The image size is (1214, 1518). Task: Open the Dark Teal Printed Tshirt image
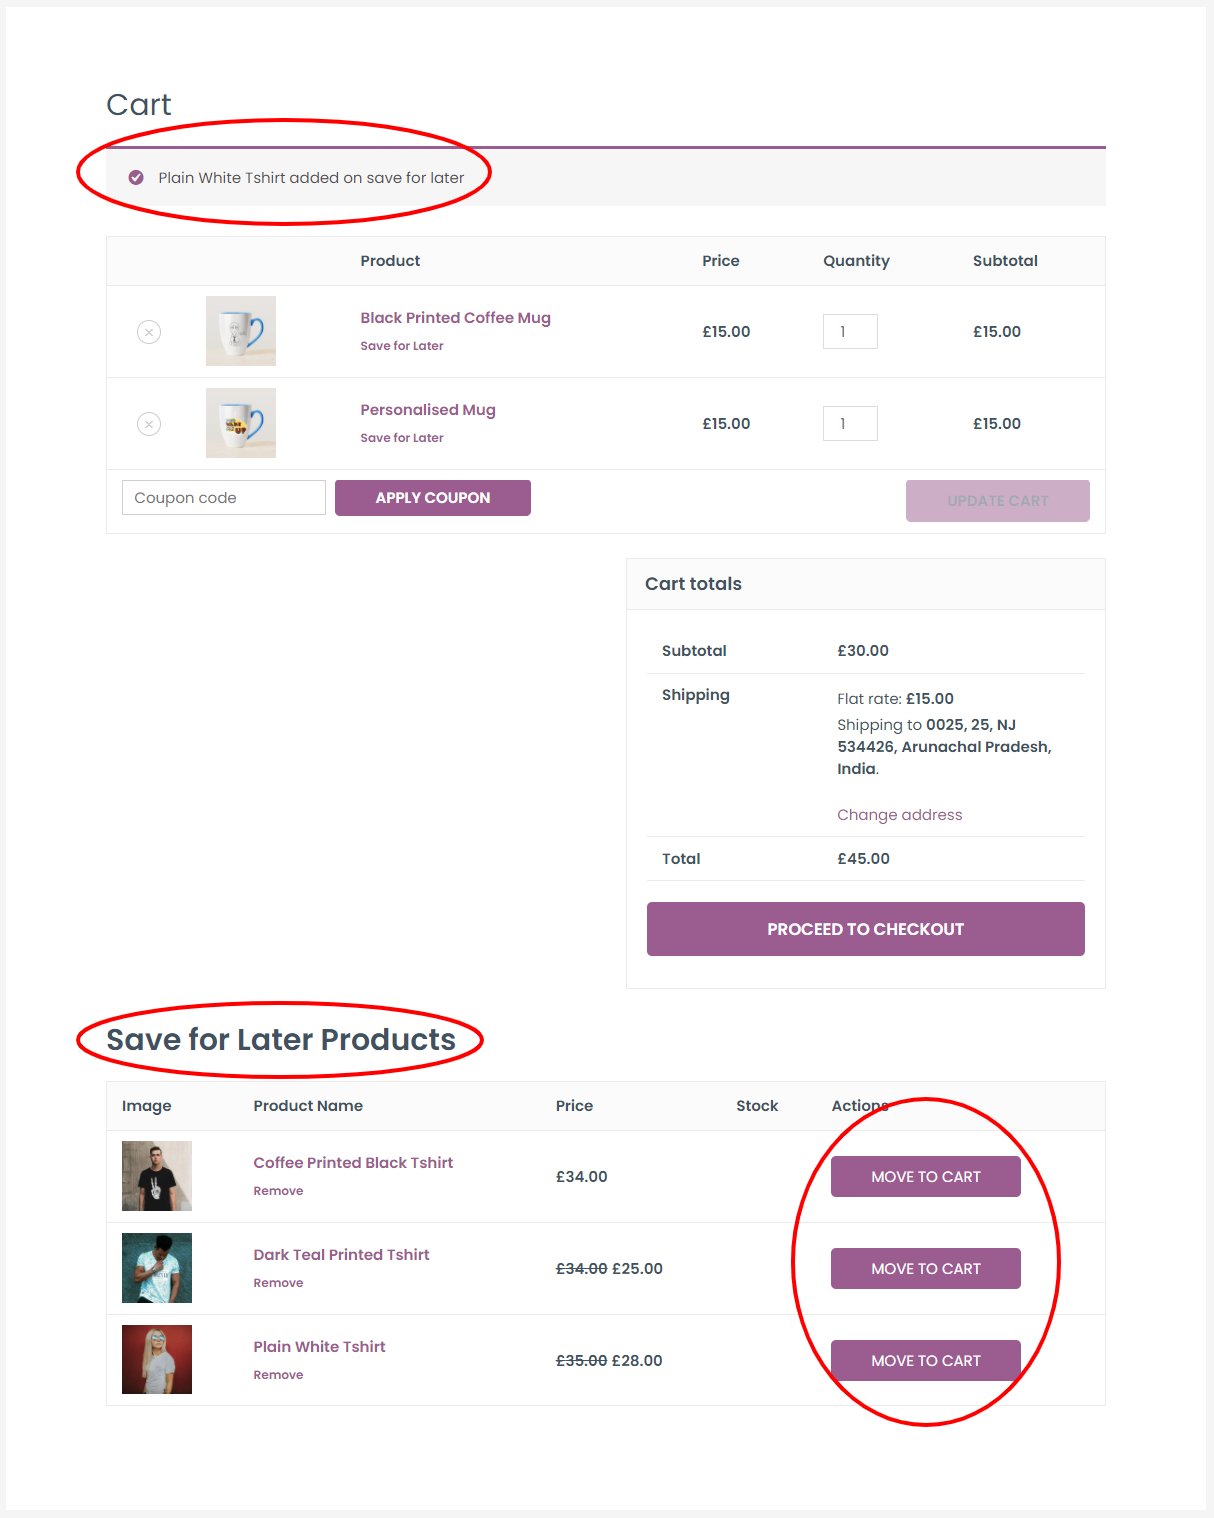tap(157, 1268)
